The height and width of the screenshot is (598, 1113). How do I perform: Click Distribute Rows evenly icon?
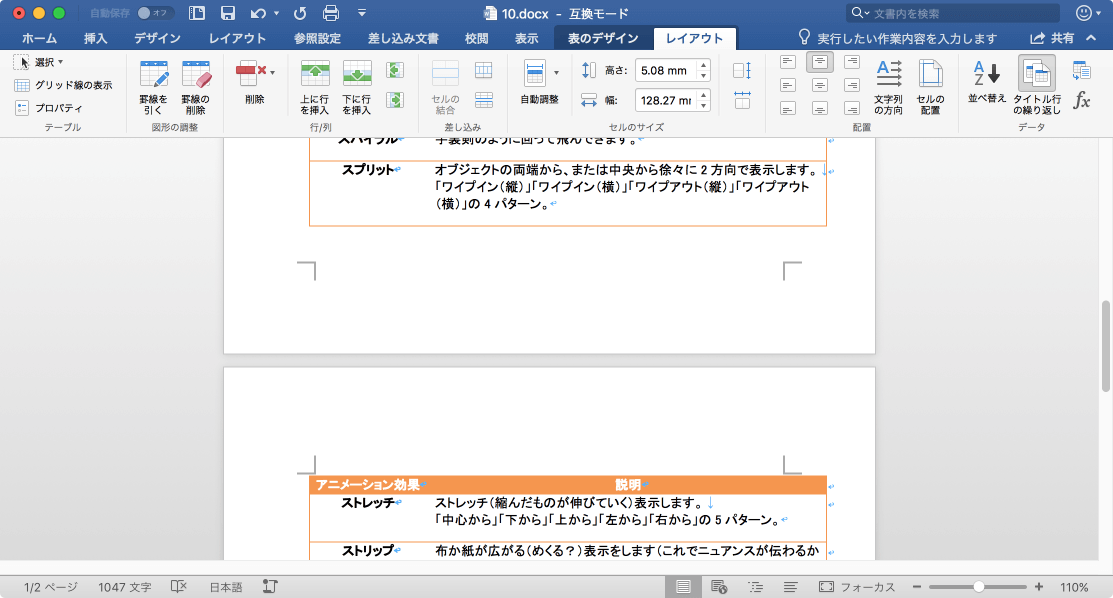coord(742,70)
